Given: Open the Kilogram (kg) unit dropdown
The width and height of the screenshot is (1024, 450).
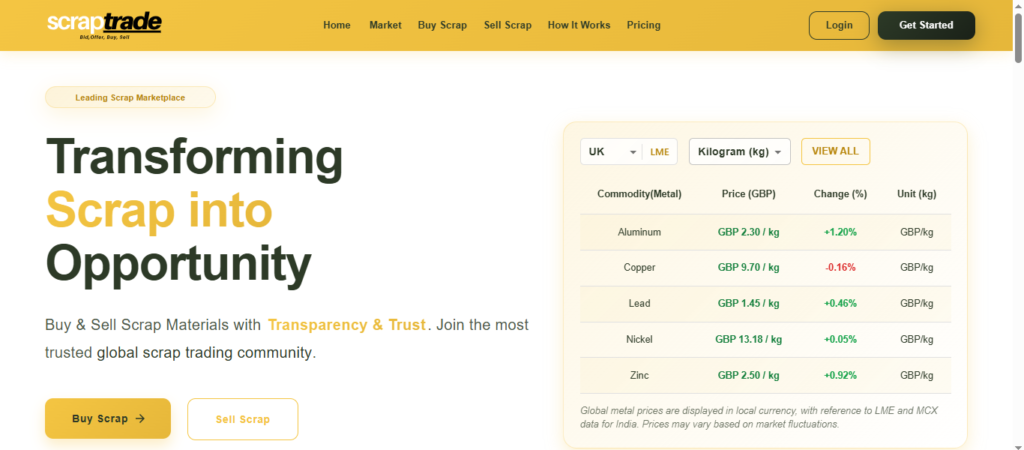Looking at the screenshot, I should pyautogui.click(x=739, y=152).
